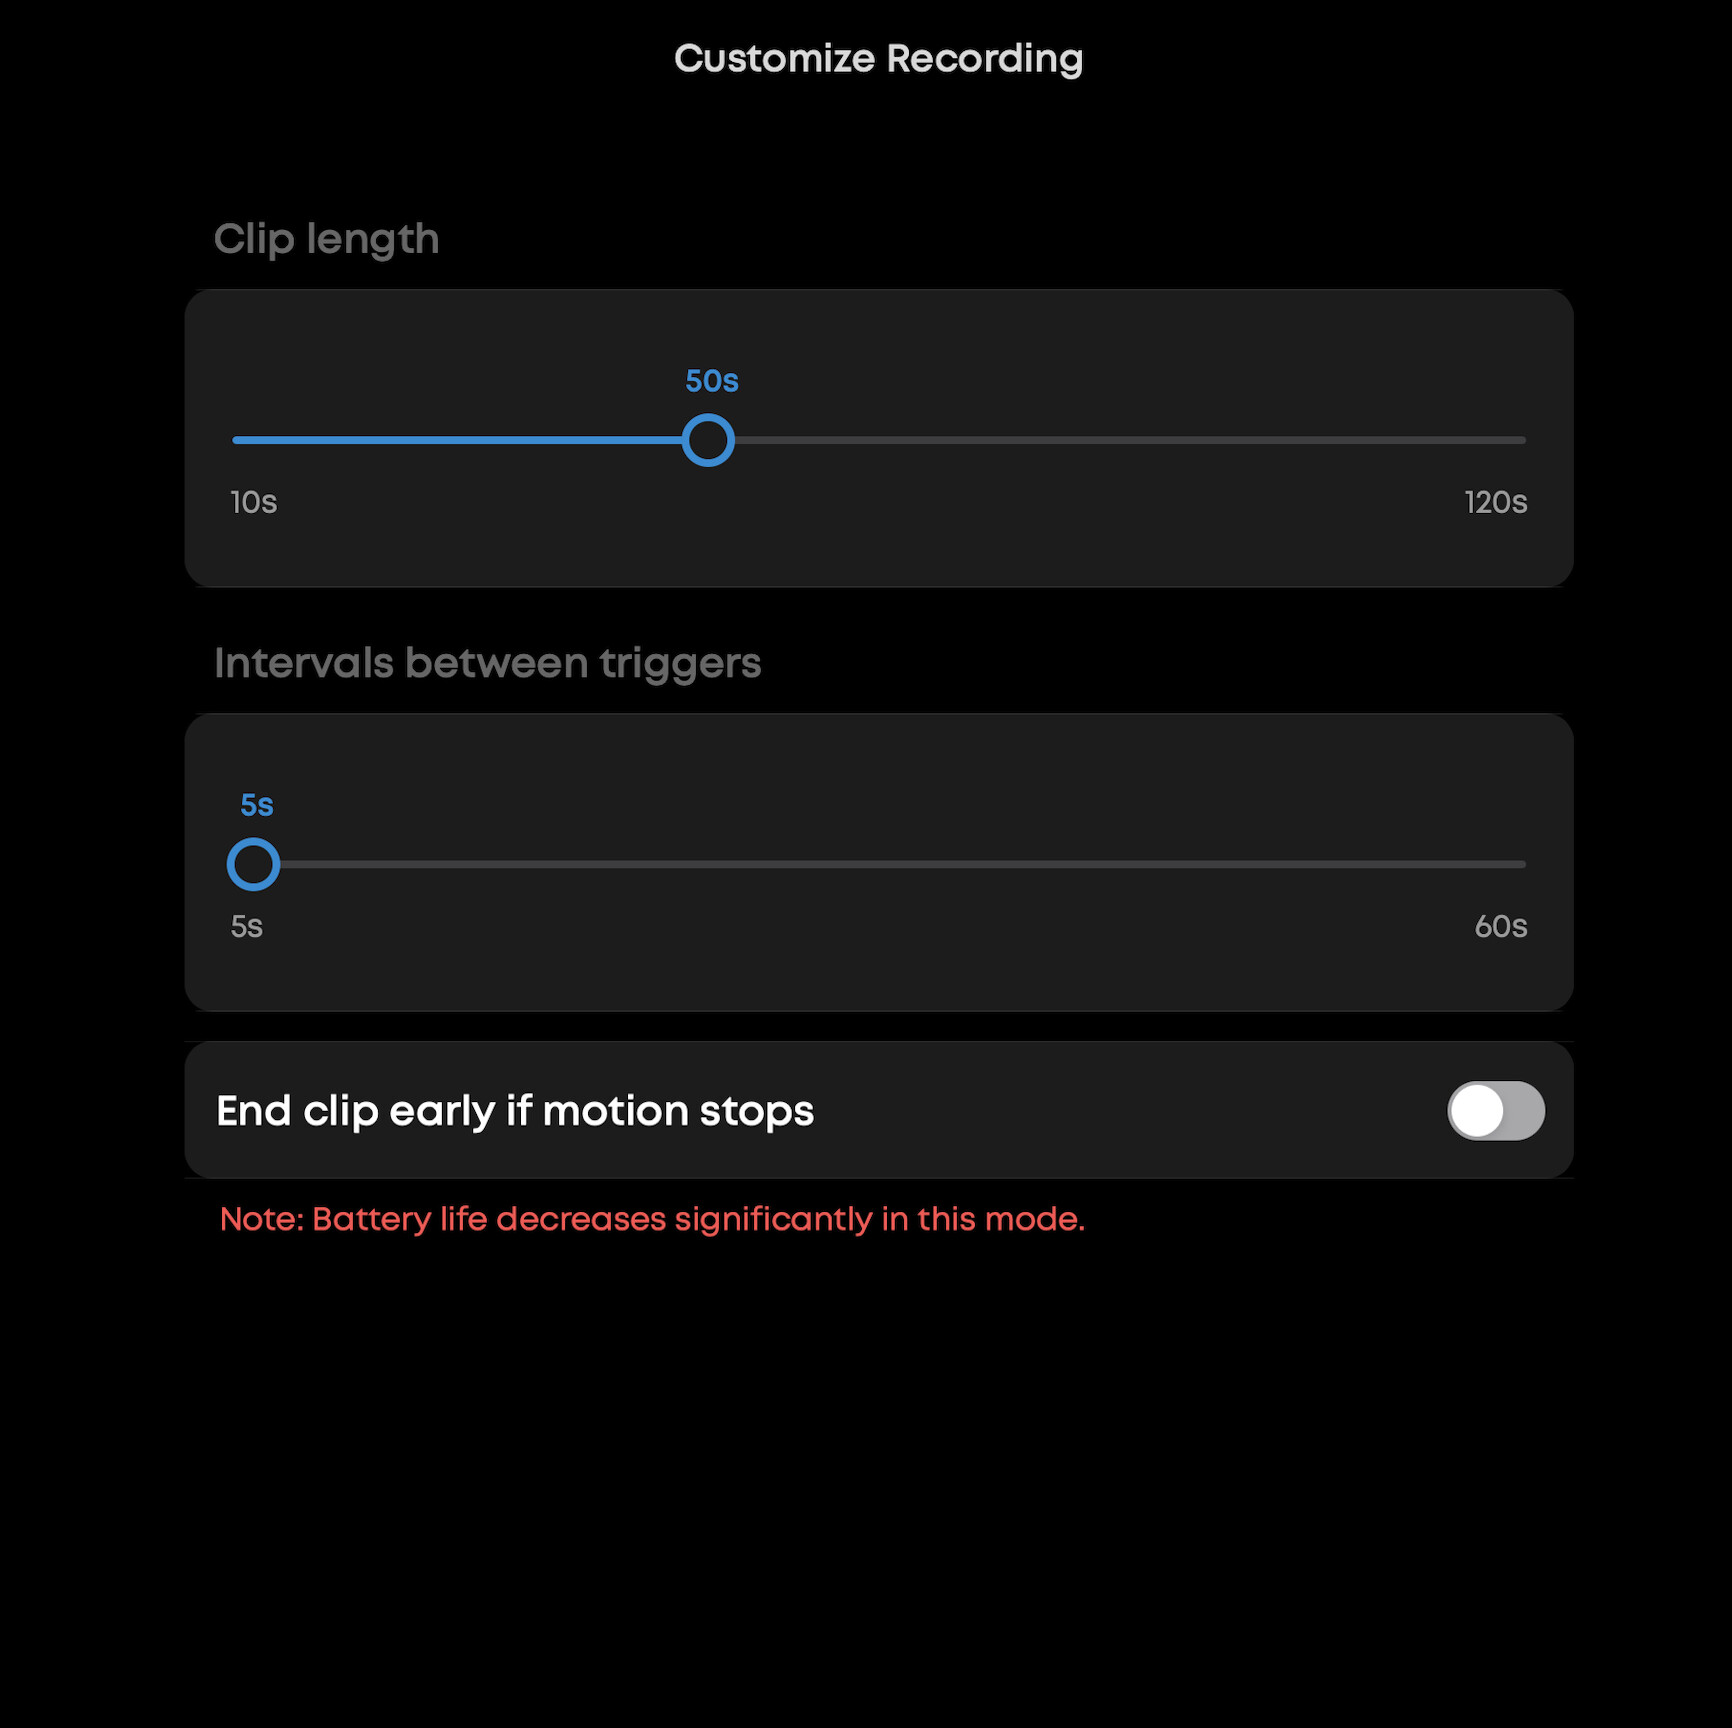Click the Clip length section heading
Viewport: 1732px width, 1728px height.
tap(326, 239)
